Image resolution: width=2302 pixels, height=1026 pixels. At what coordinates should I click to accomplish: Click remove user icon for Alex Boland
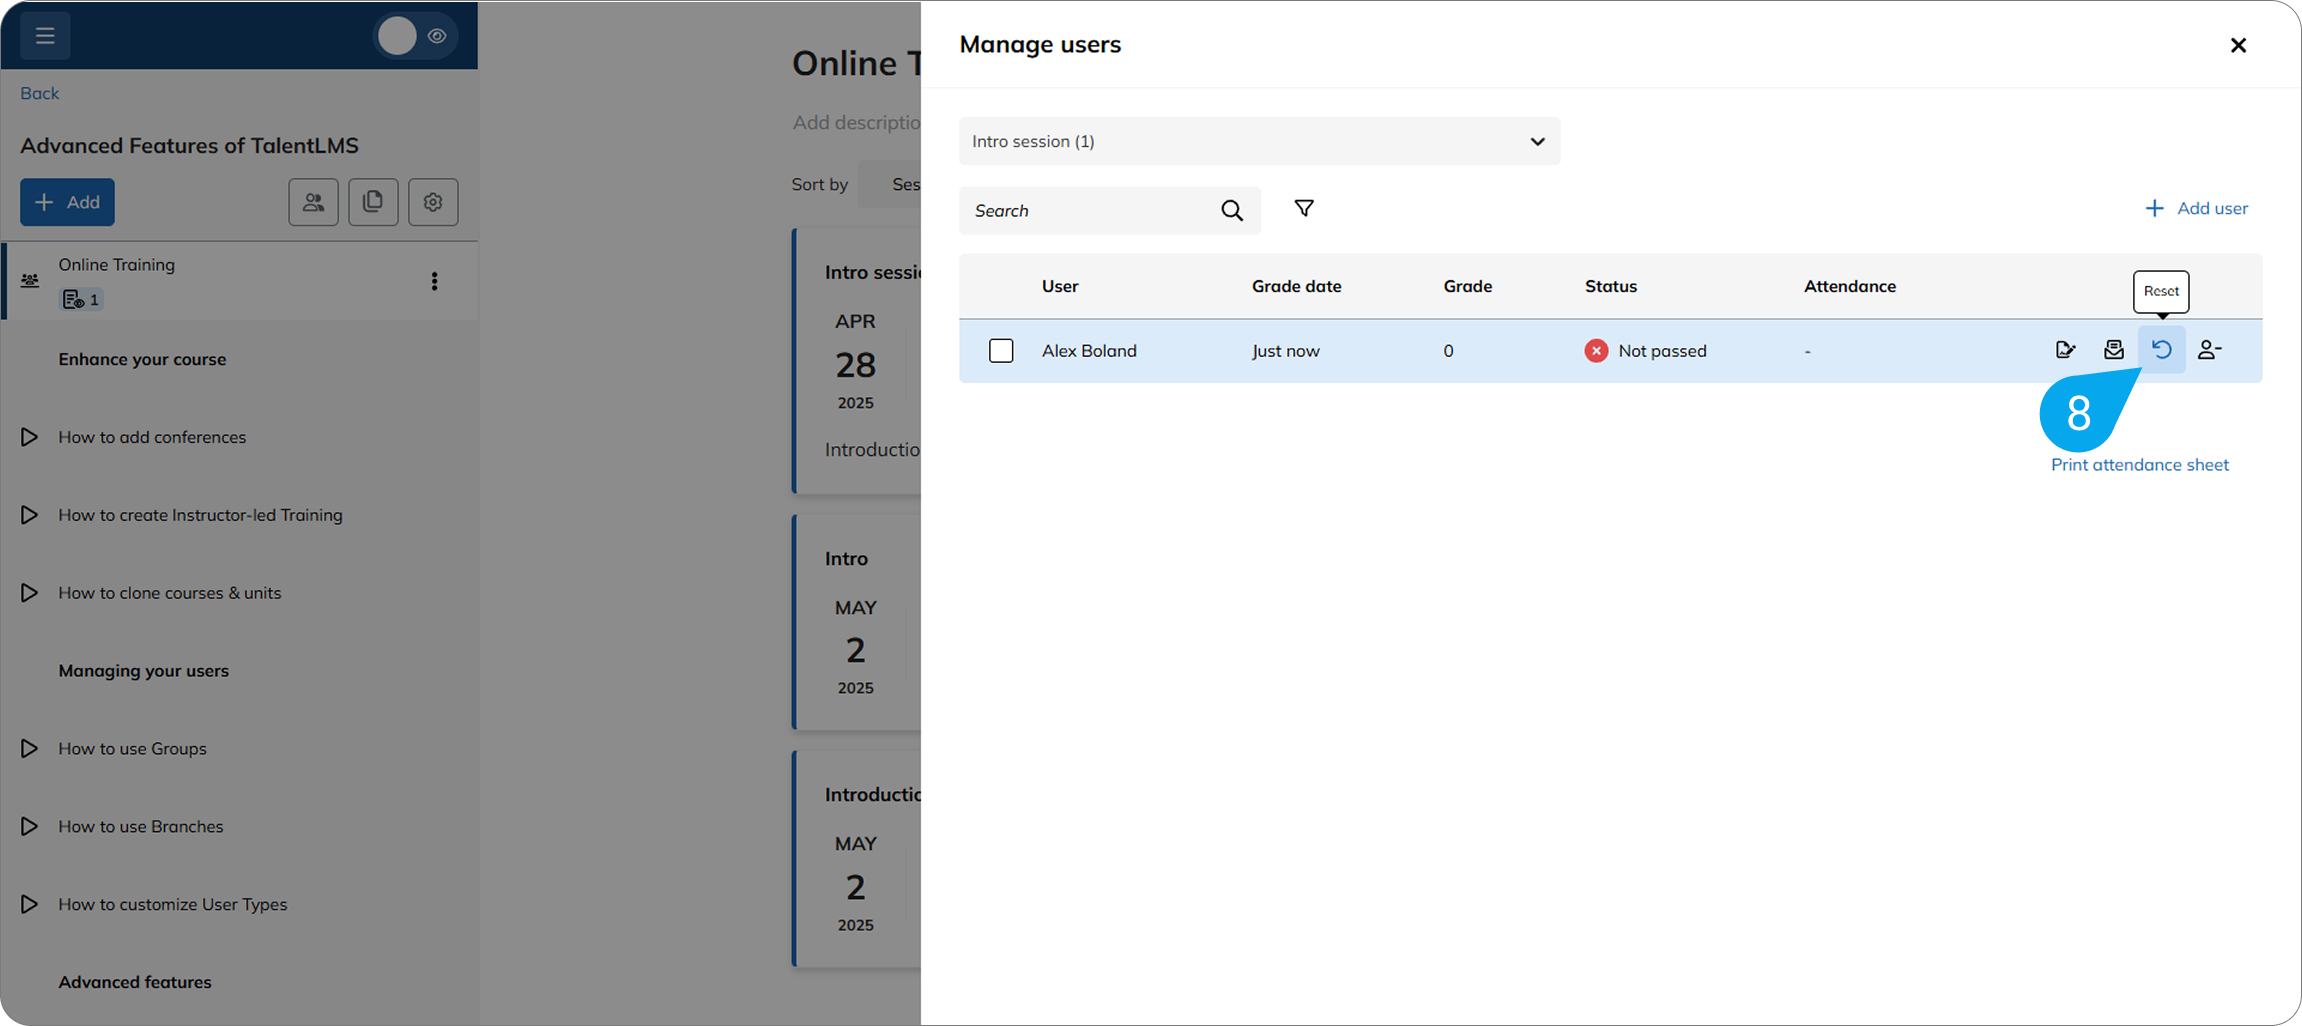point(2209,350)
